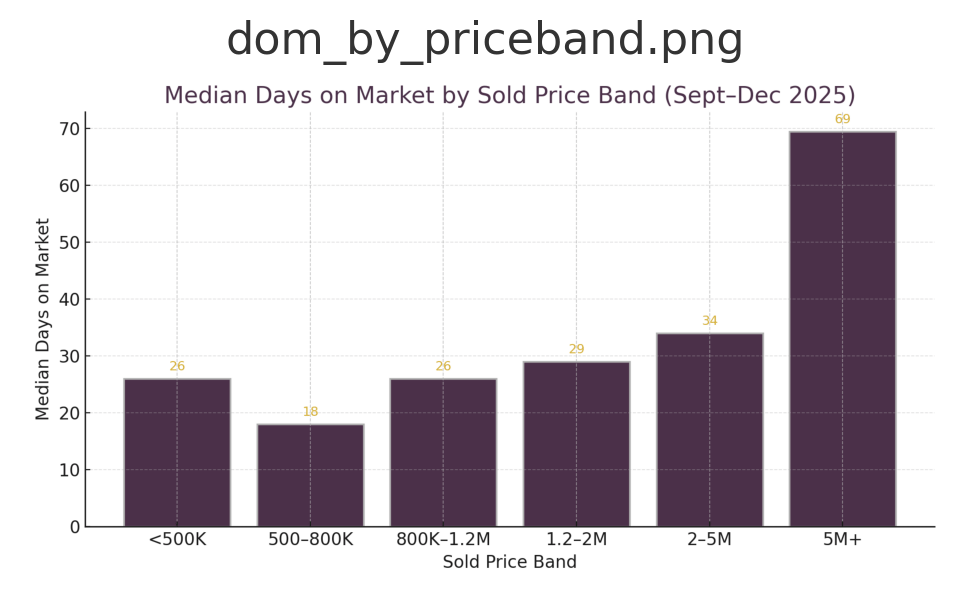Click the 69 value label above 5M+ bar

pos(842,120)
